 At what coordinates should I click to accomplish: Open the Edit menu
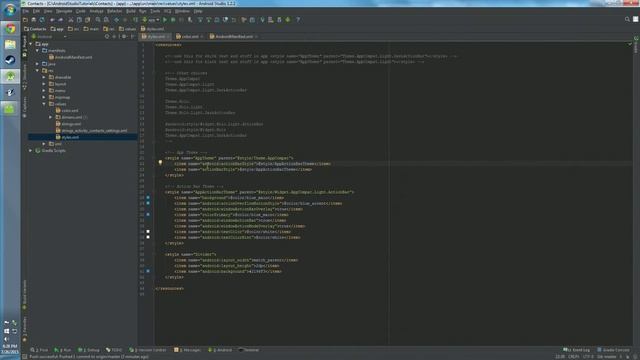36,11
